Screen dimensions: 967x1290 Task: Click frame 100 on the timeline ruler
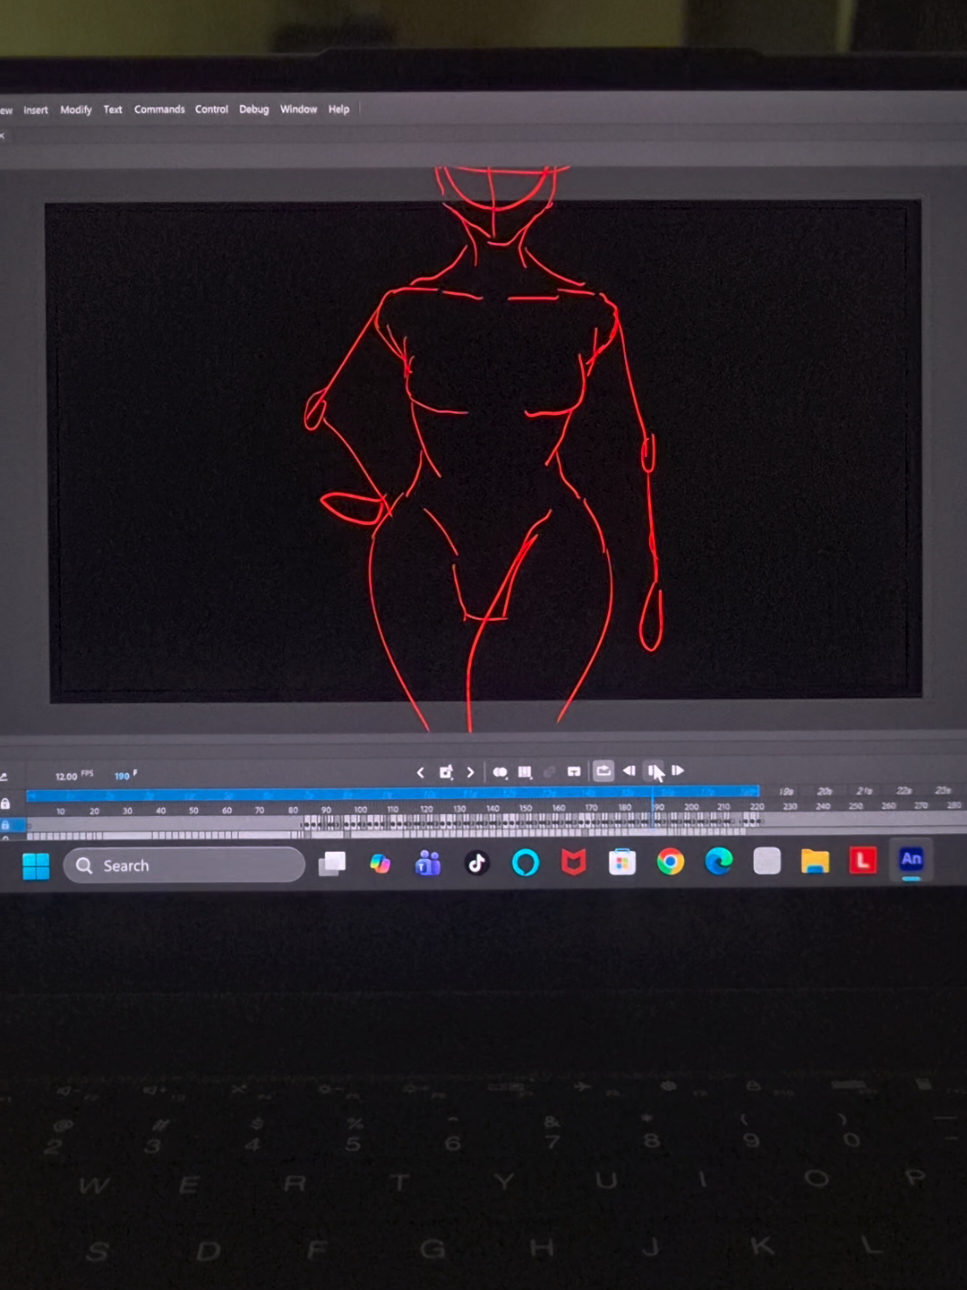(x=360, y=810)
